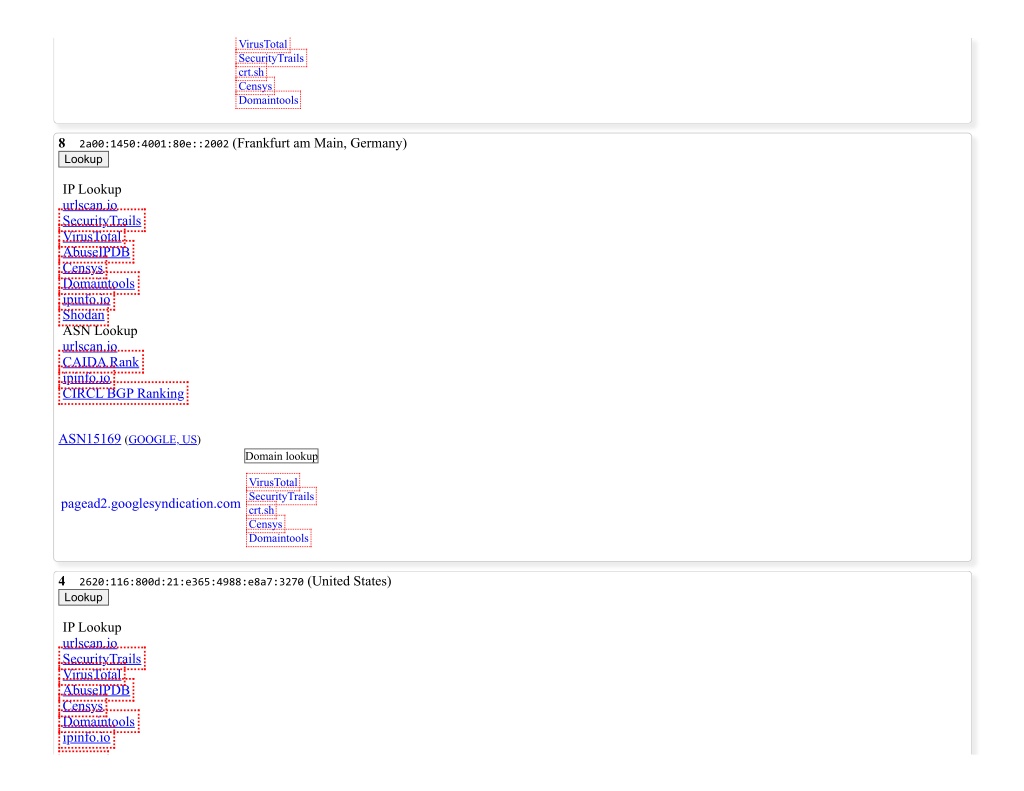Click the '(United States)' location text
Image resolution: width=1024 pixels, height=791 pixels.
[x=349, y=581]
